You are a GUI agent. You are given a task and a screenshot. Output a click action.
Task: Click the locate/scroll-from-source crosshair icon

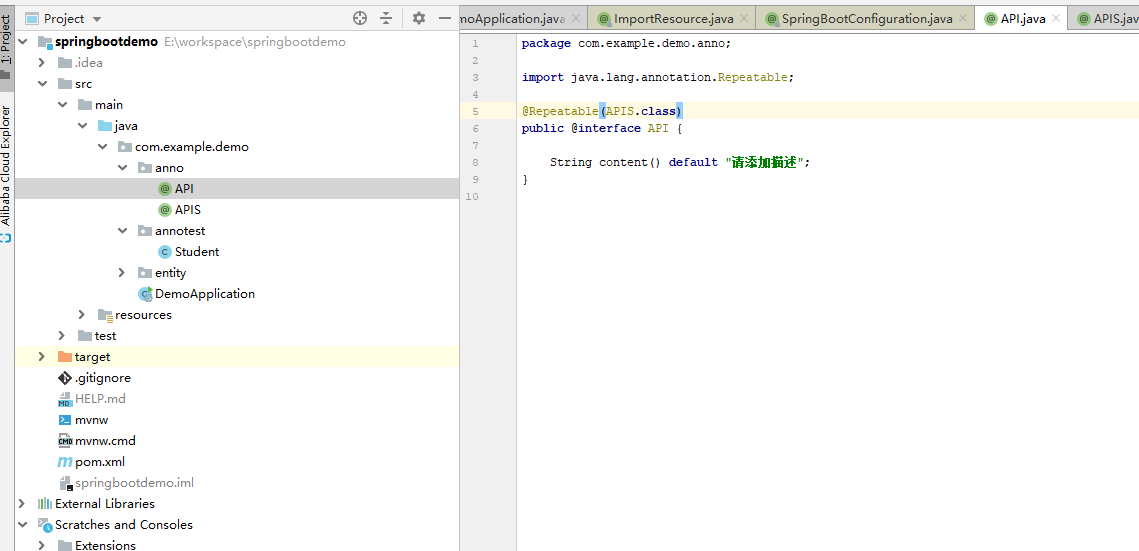[360, 18]
